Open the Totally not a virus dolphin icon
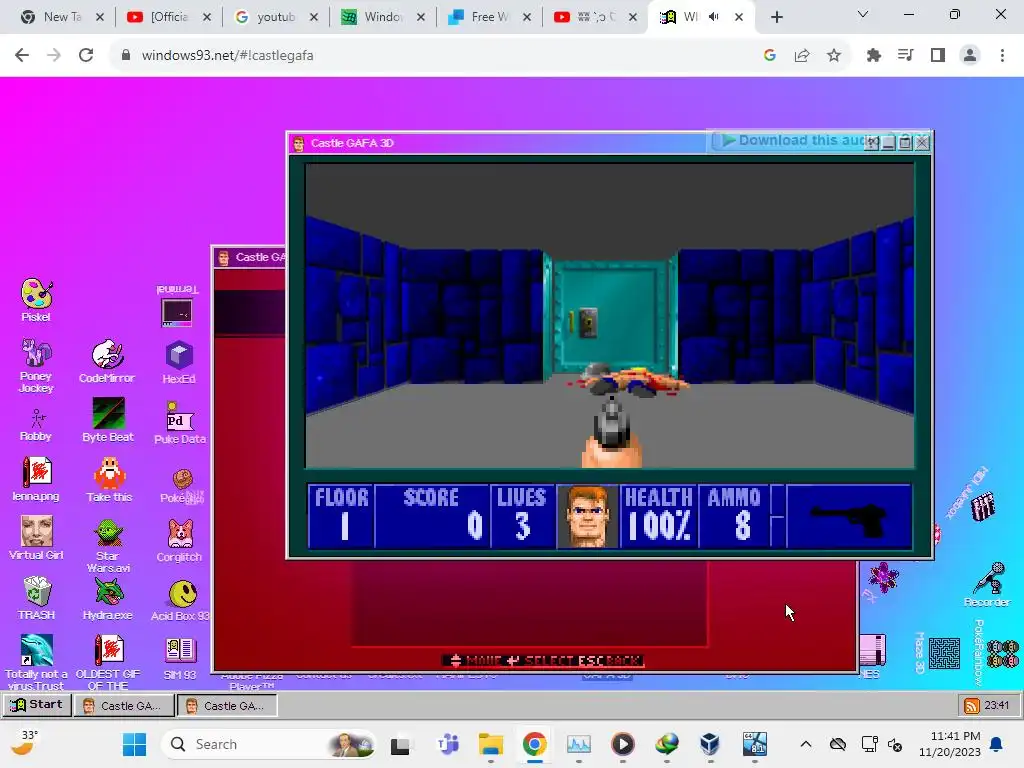This screenshot has height=768, width=1024. click(36, 662)
